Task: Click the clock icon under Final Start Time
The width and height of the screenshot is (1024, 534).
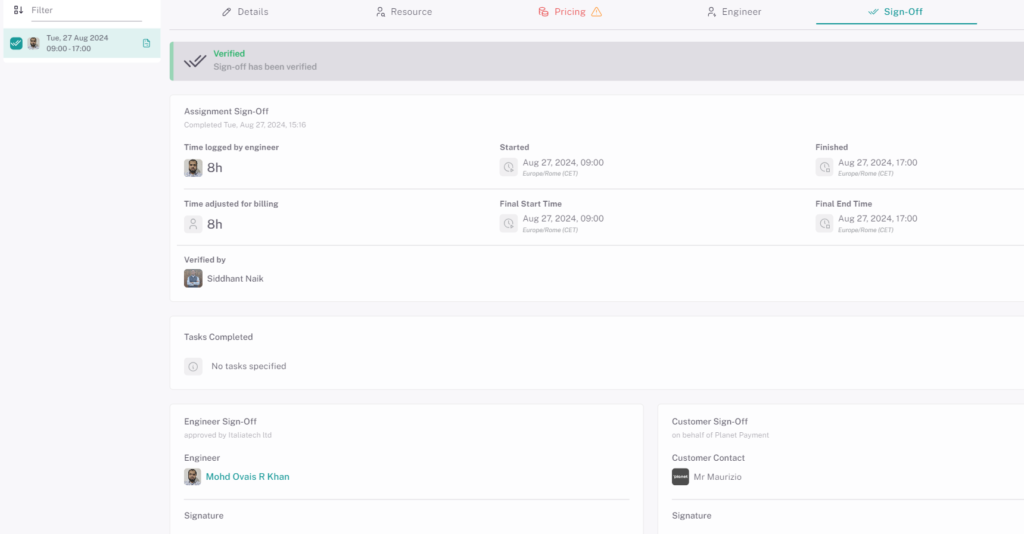Action: (x=509, y=224)
